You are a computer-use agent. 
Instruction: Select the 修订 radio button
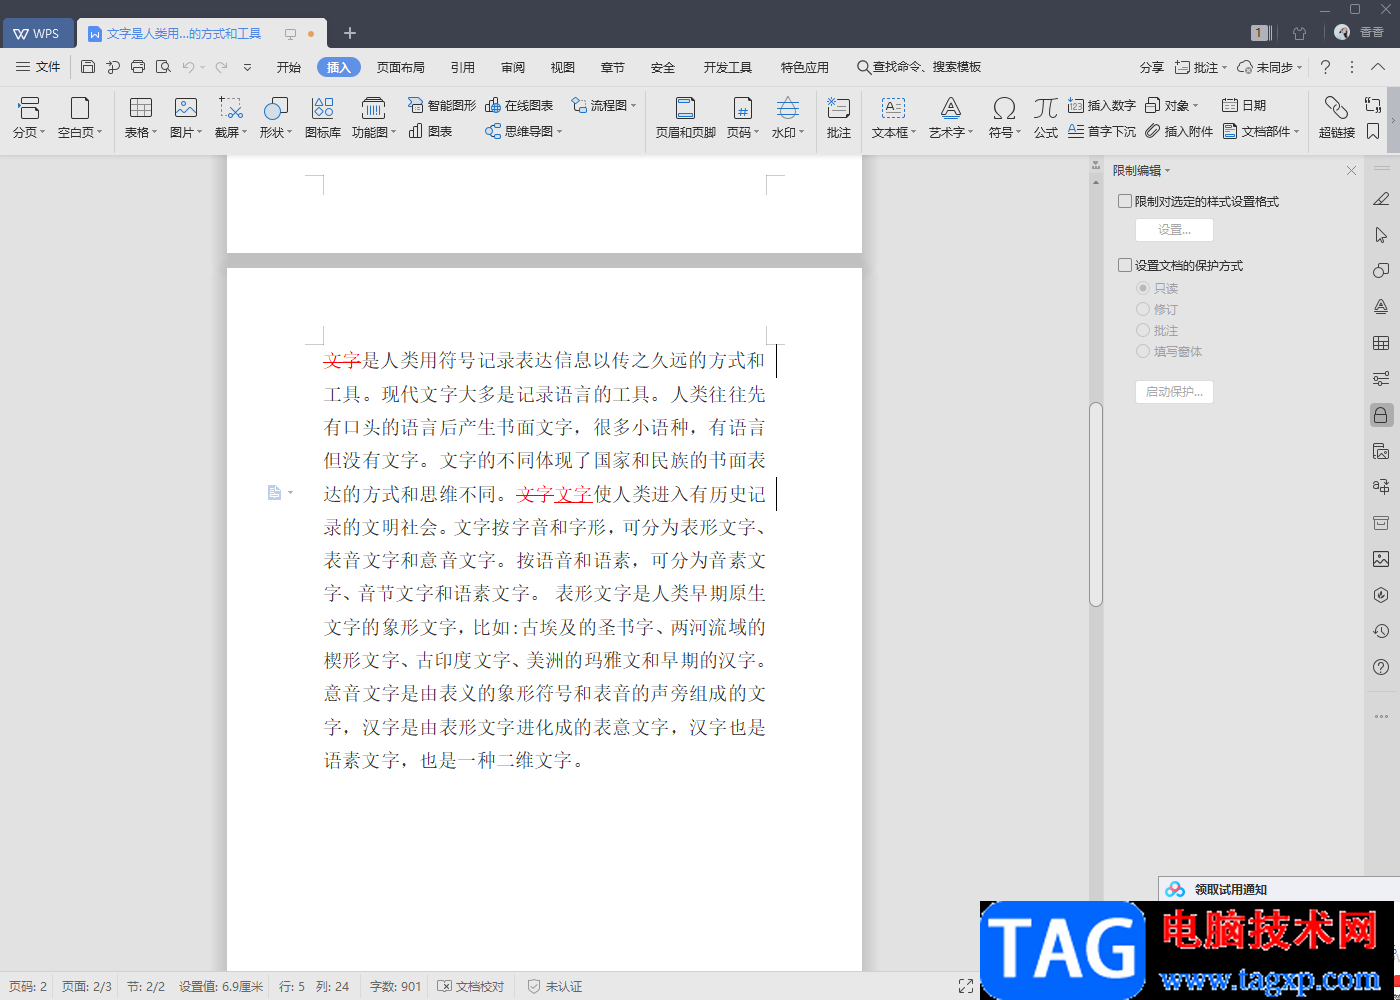(x=1143, y=309)
